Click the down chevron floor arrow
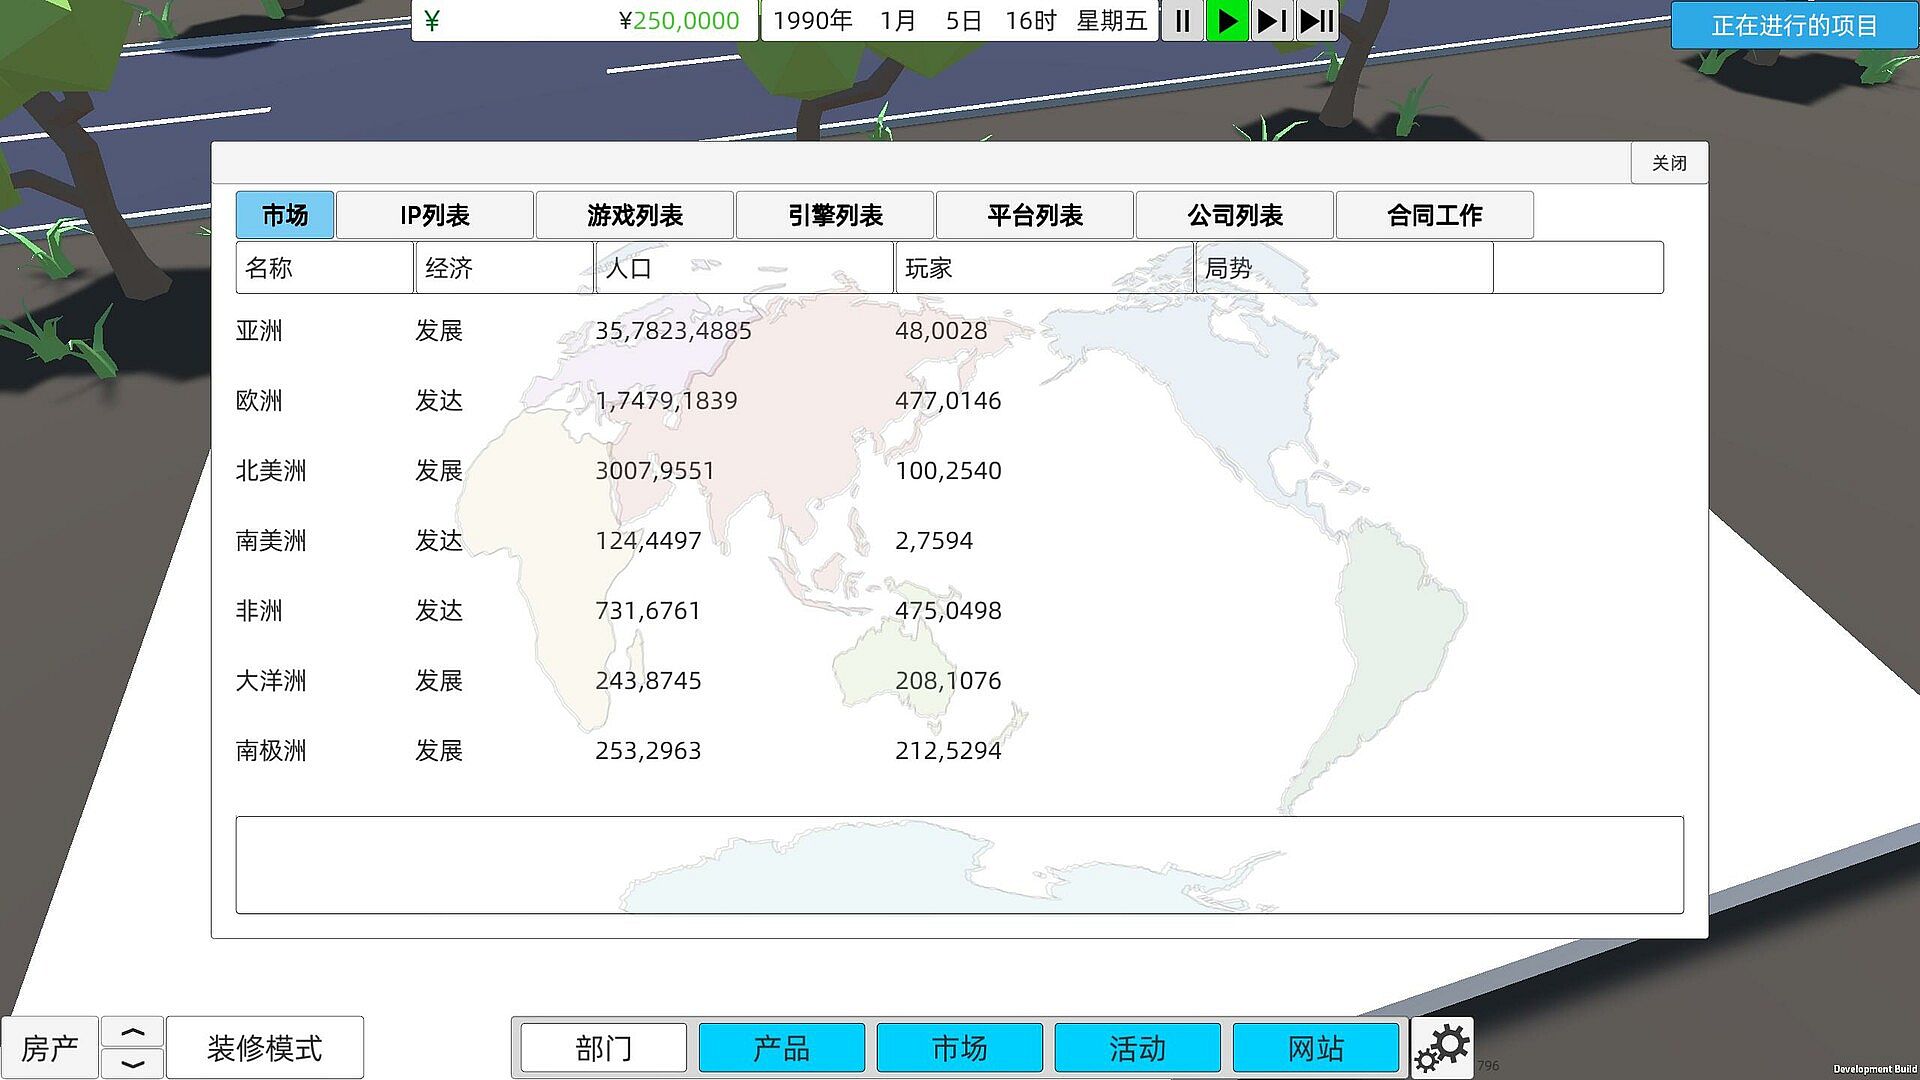The image size is (1920, 1080). pyautogui.click(x=132, y=1063)
